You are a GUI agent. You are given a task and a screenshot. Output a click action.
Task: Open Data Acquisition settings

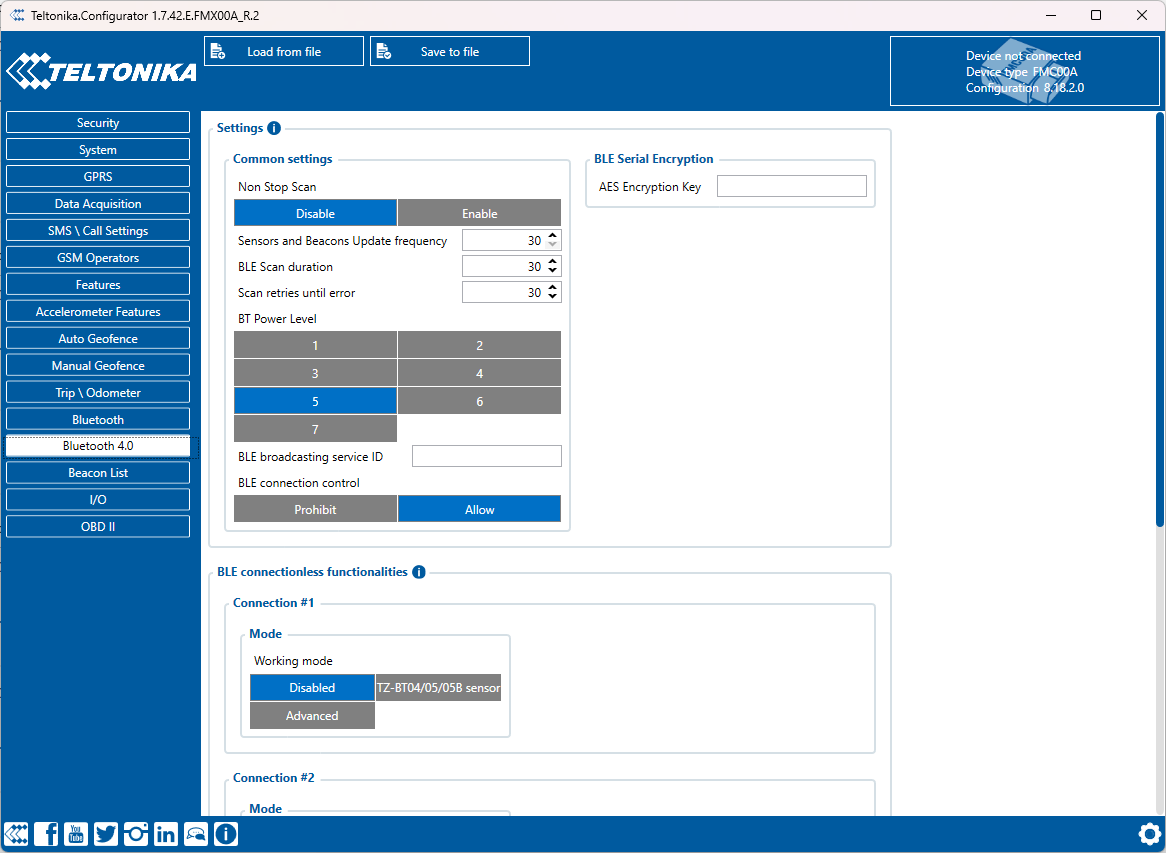pos(98,204)
